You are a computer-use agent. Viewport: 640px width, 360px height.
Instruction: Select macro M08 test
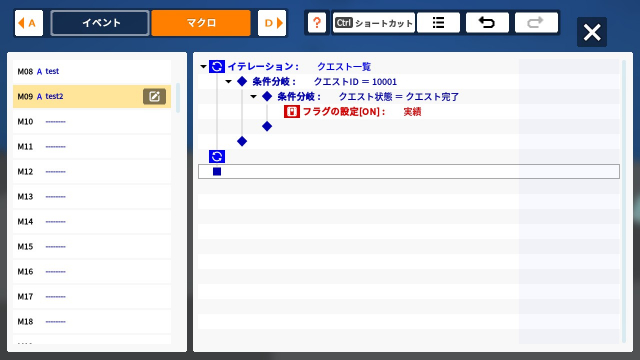[x=92, y=71]
